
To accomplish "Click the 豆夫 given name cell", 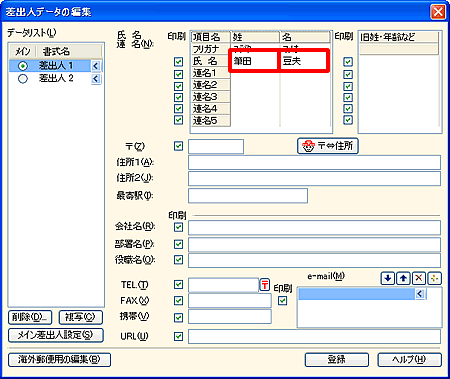I will (x=305, y=61).
